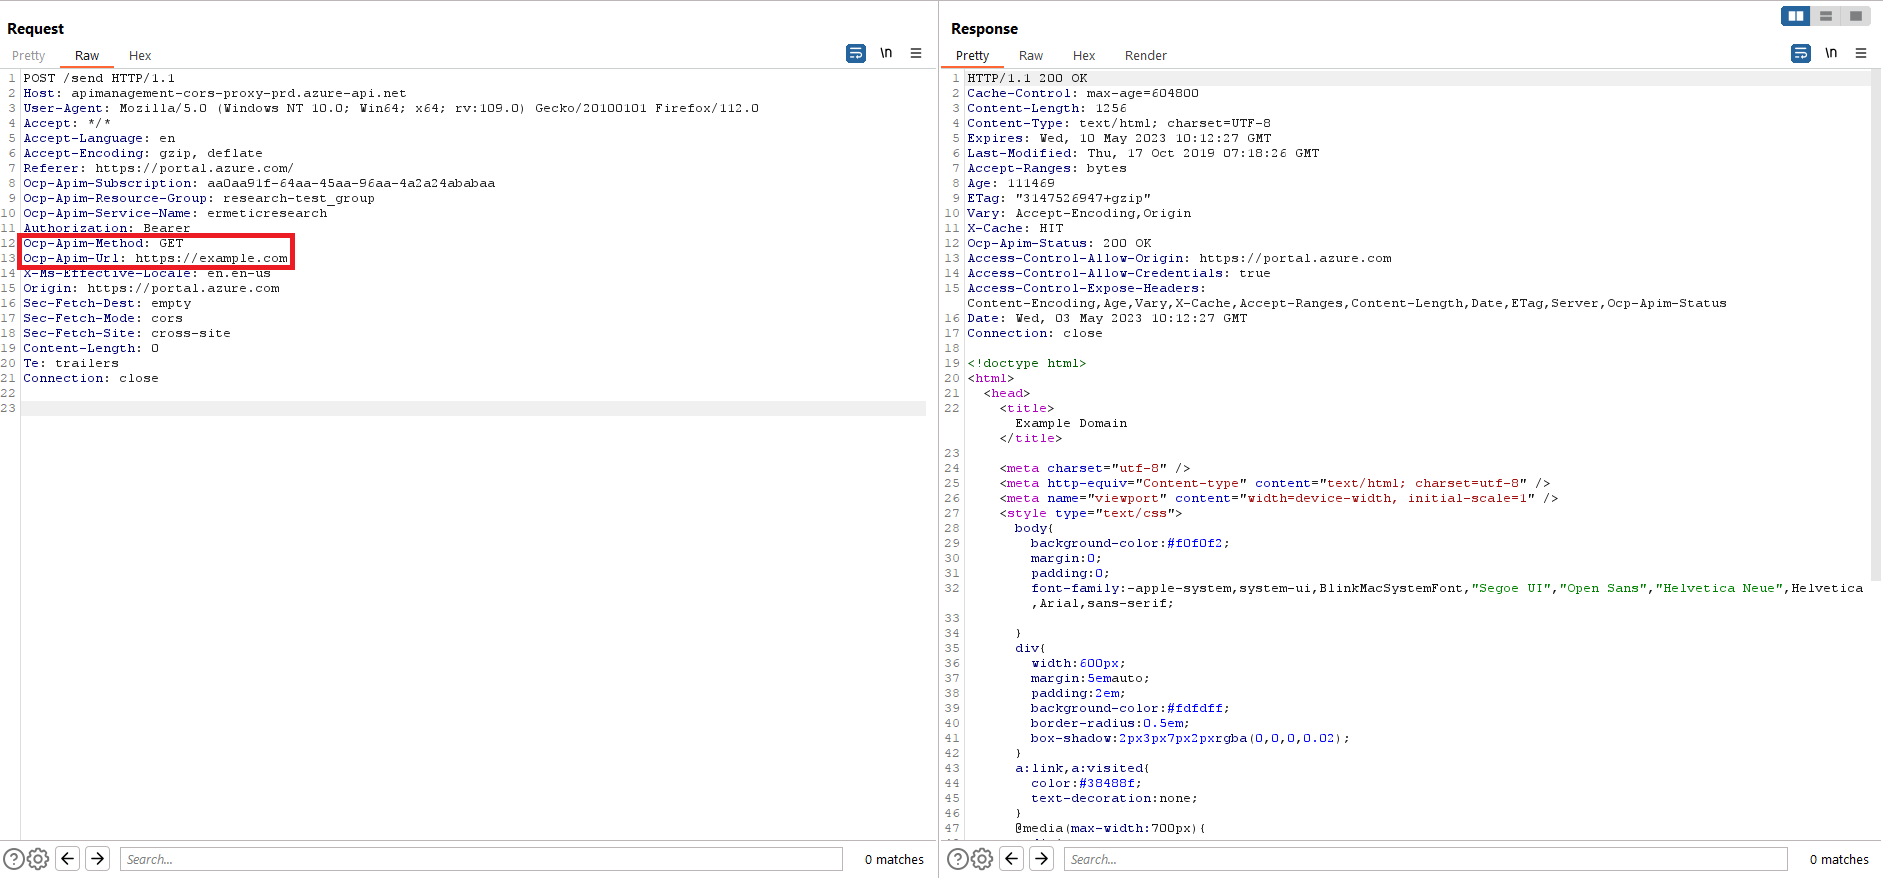Viewport: 1883px width, 878px height.
Task: Click 'Authorization: Bearer' header line
Action: click(107, 228)
